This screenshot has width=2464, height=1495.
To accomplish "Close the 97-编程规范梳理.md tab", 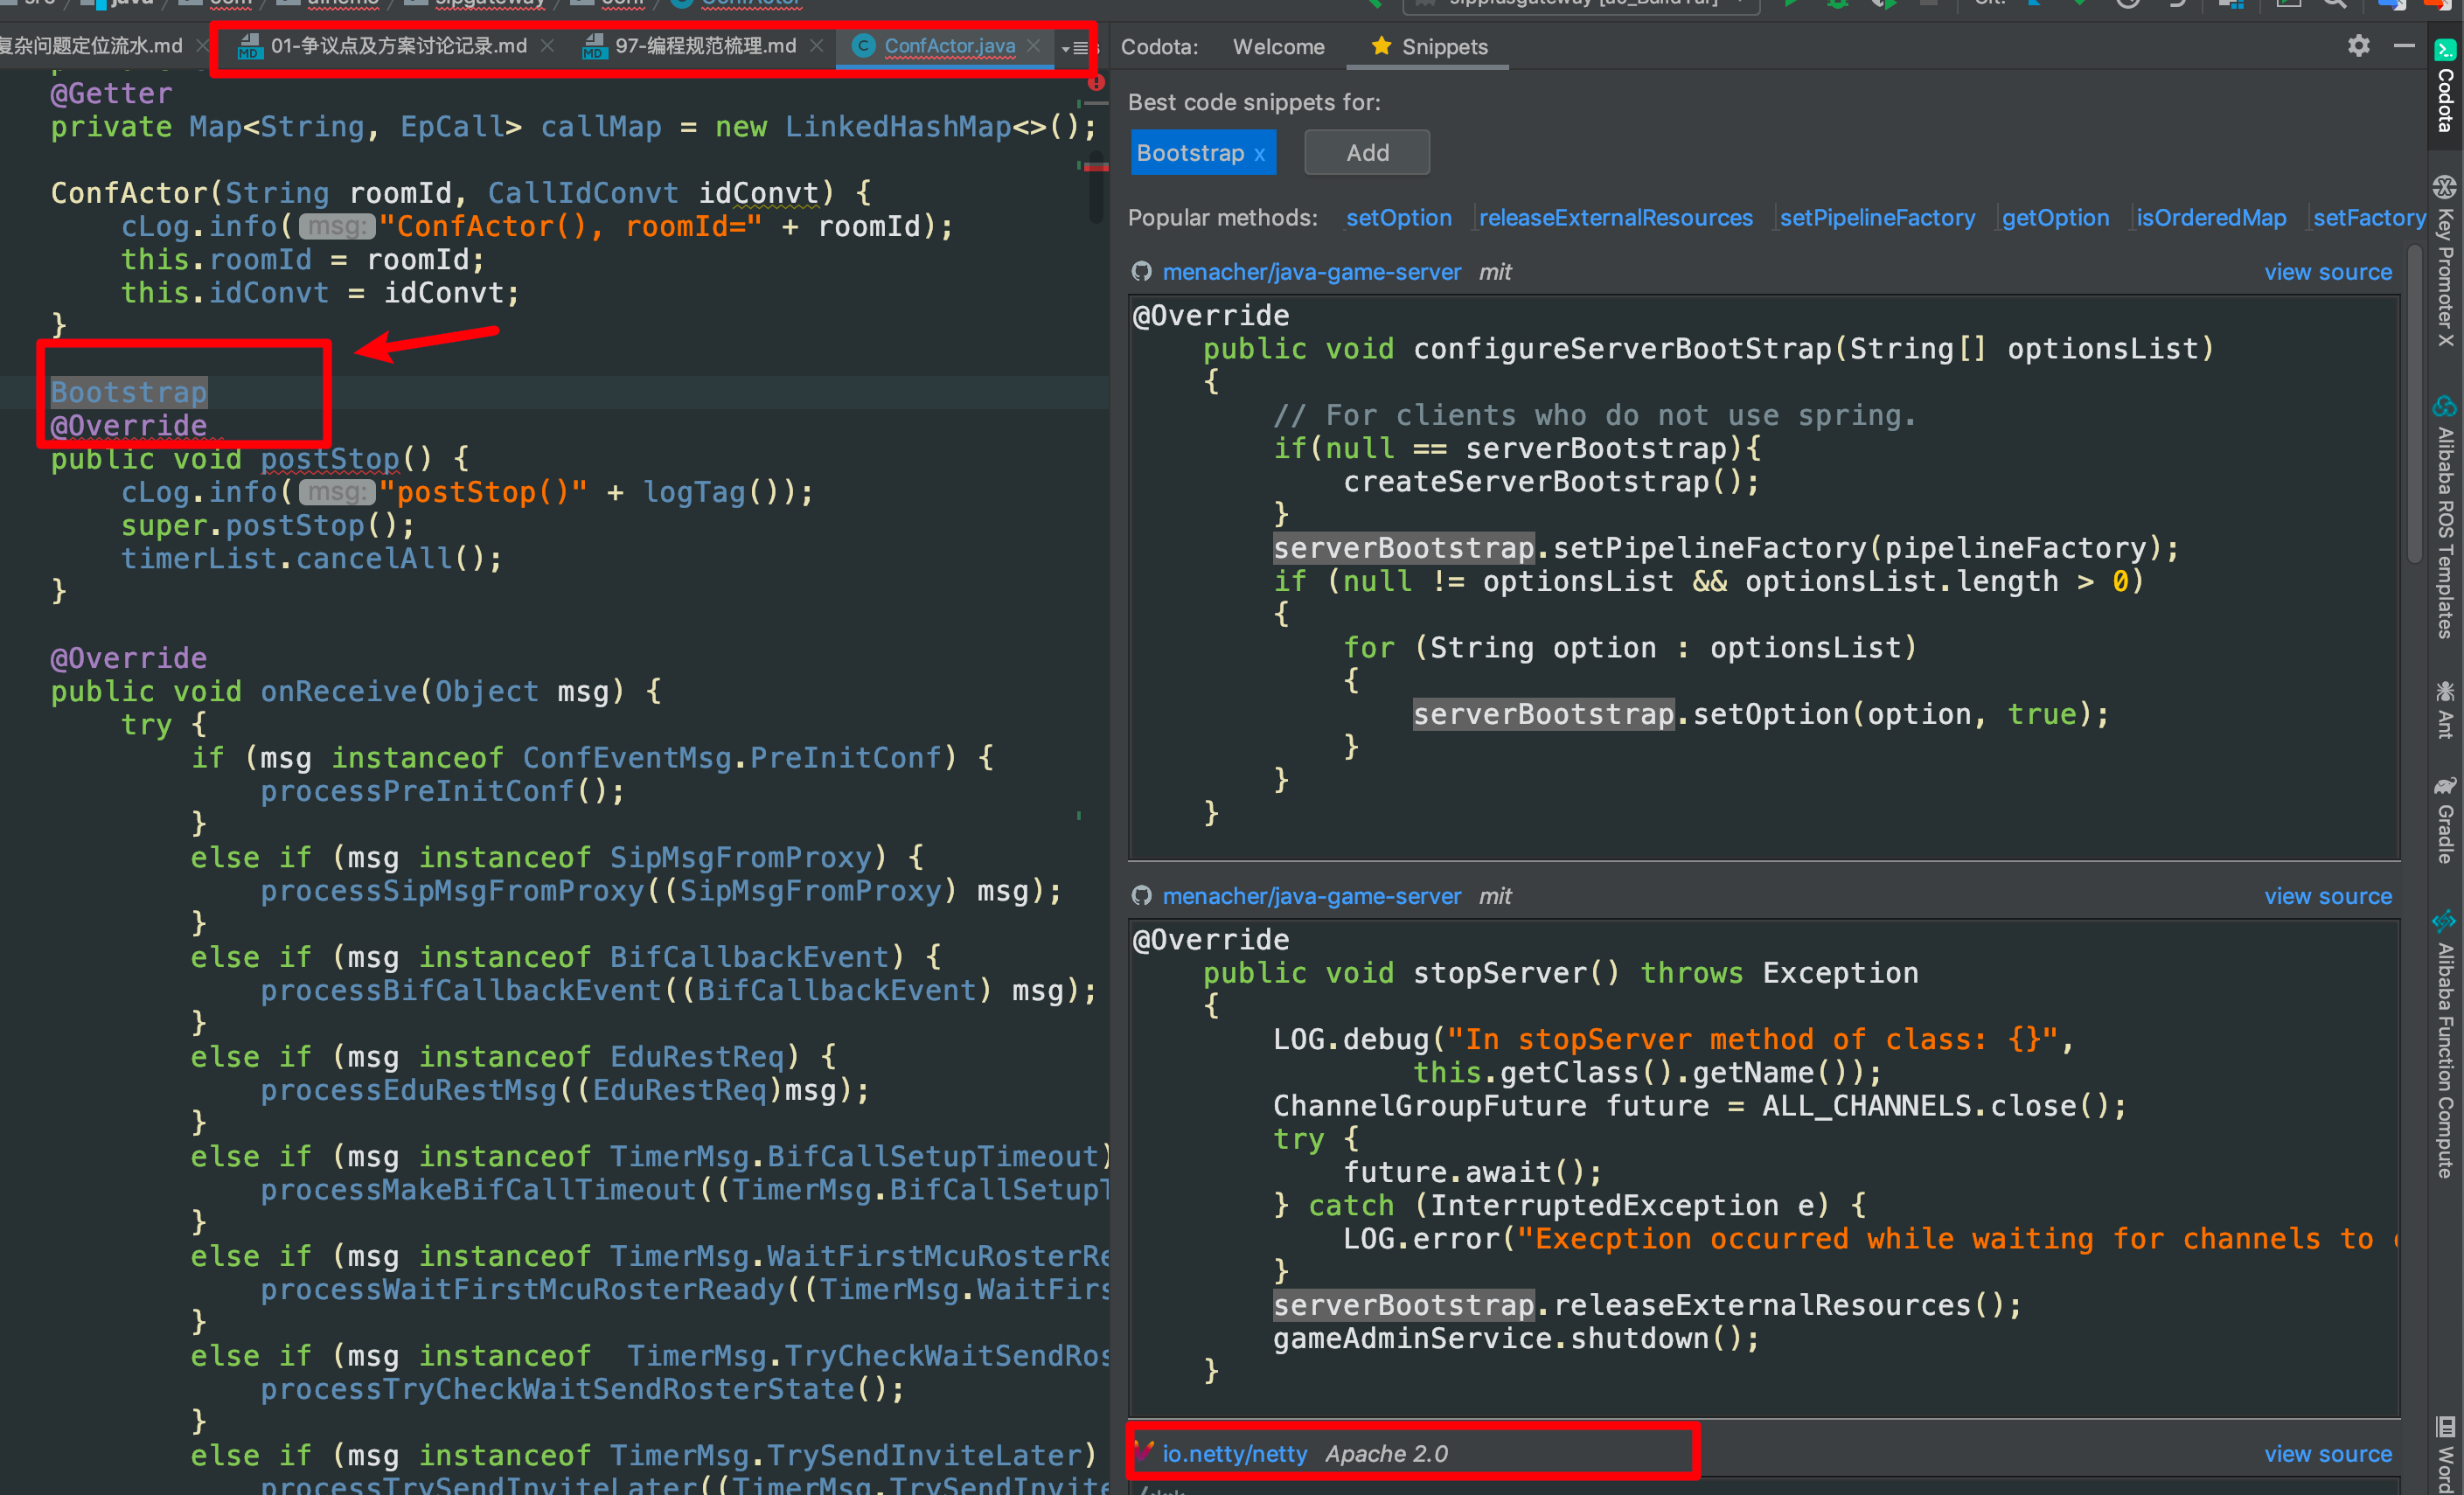I will click(x=816, y=46).
